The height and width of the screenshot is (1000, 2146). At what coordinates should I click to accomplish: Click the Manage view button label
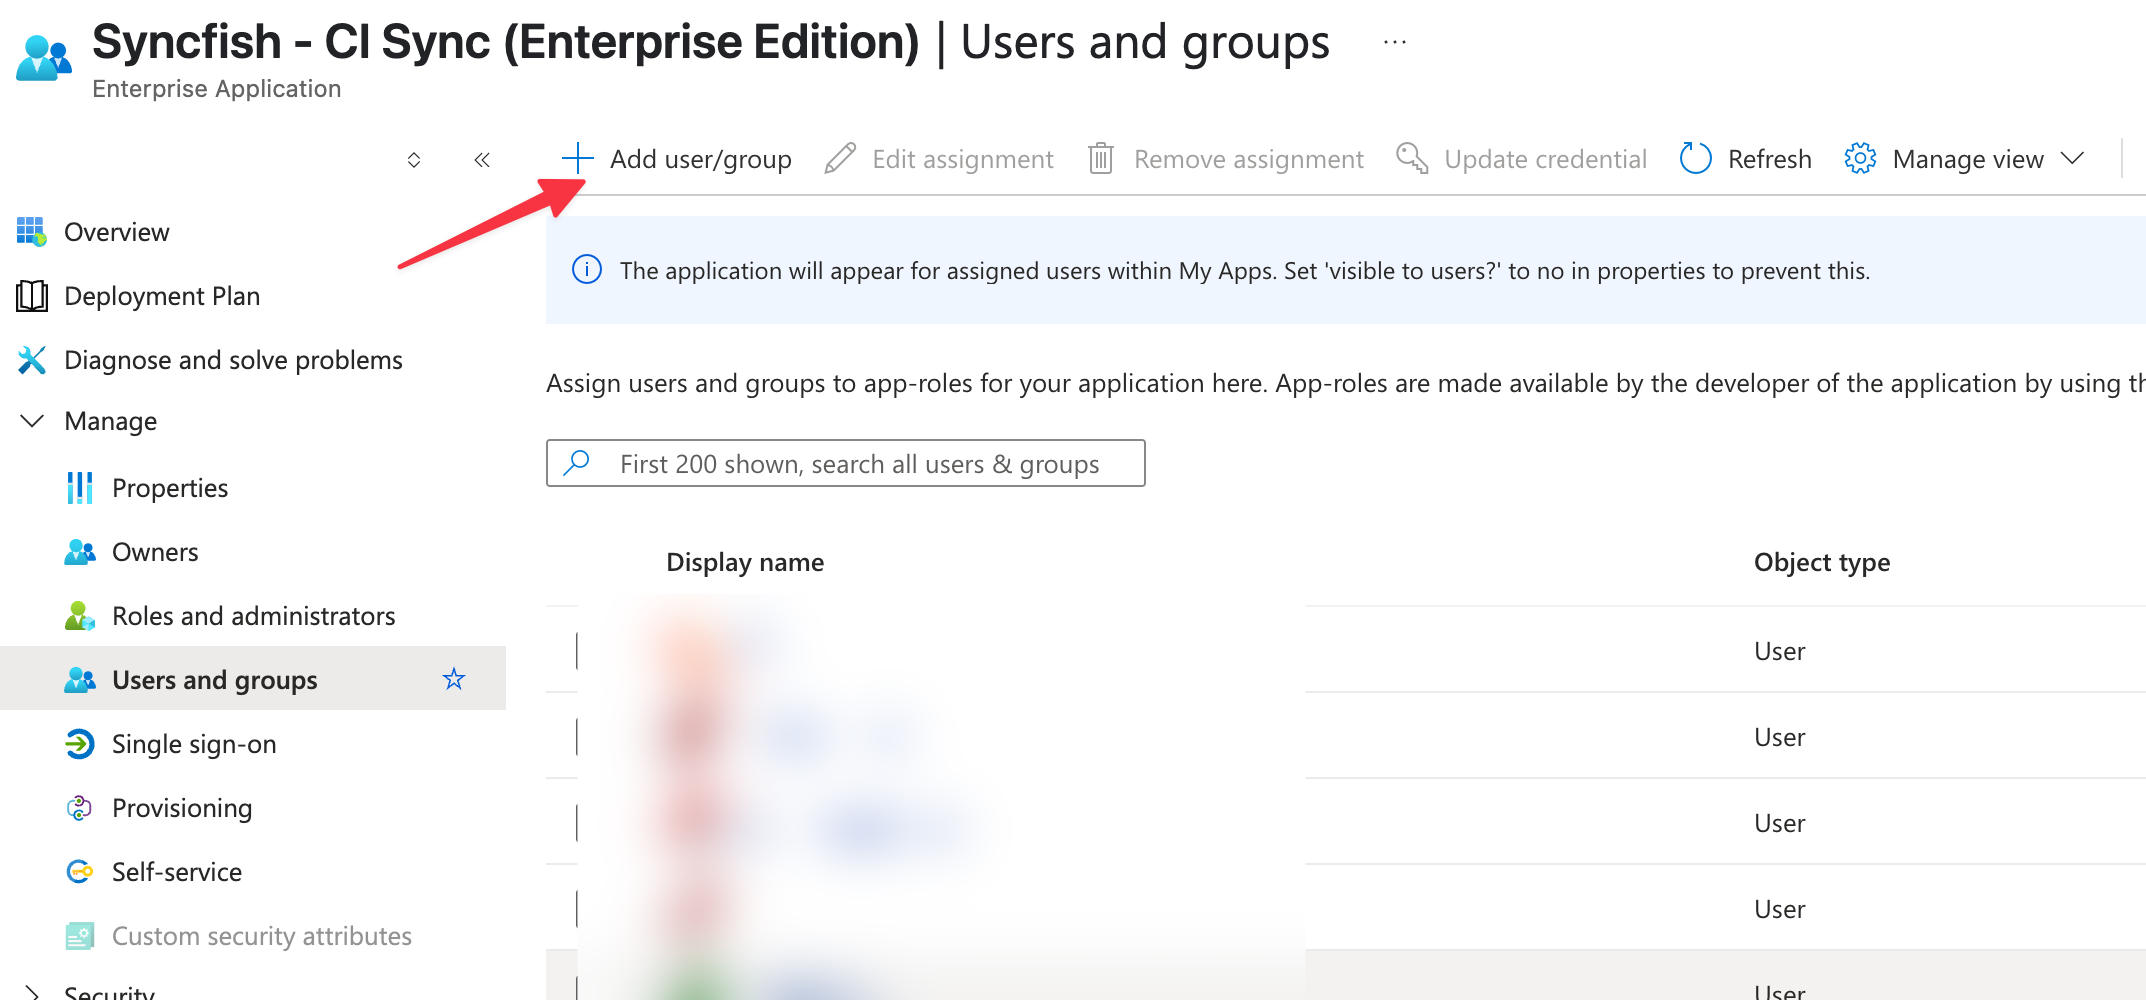1968,159
